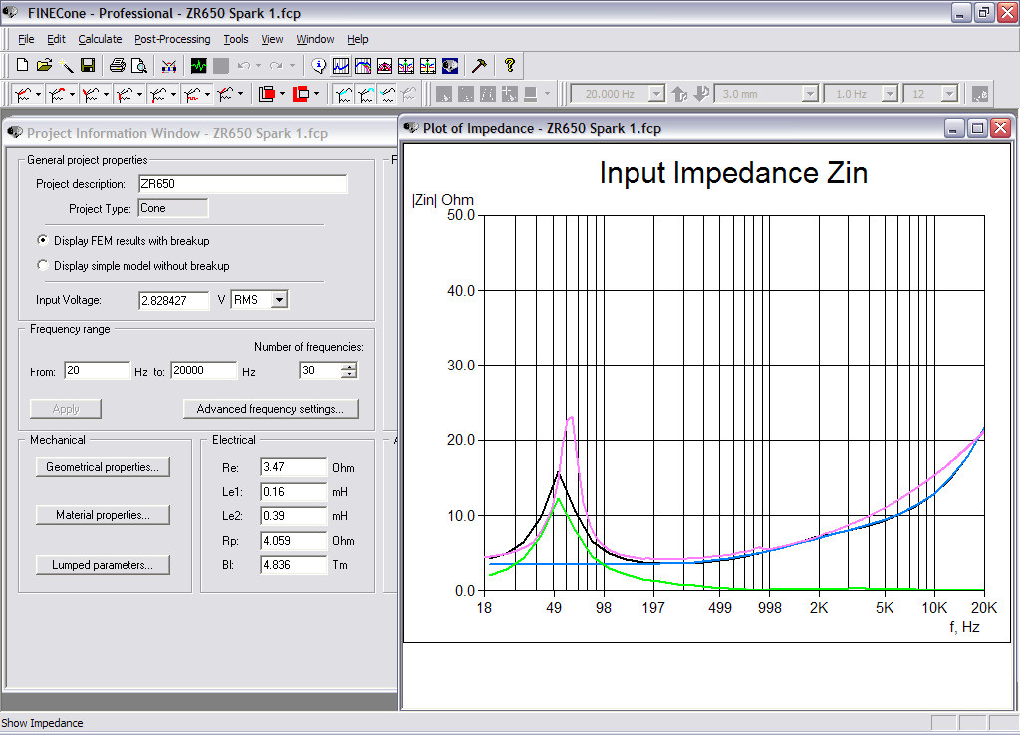
Task: Click the redo arrow icon
Action: (276, 65)
